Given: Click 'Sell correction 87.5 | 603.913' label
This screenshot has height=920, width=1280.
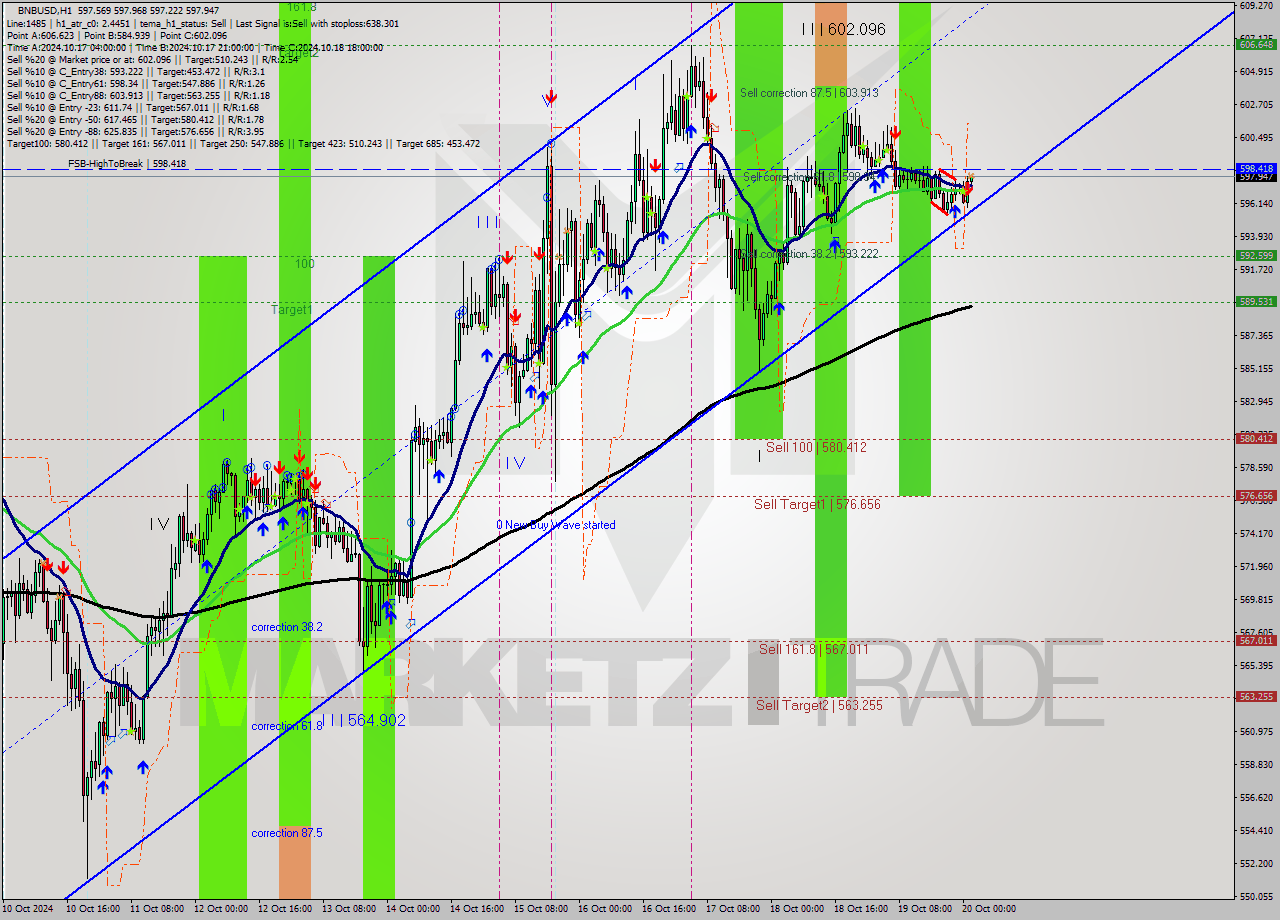Looking at the screenshot, I should pyautogui.click(x=809, y=93).
